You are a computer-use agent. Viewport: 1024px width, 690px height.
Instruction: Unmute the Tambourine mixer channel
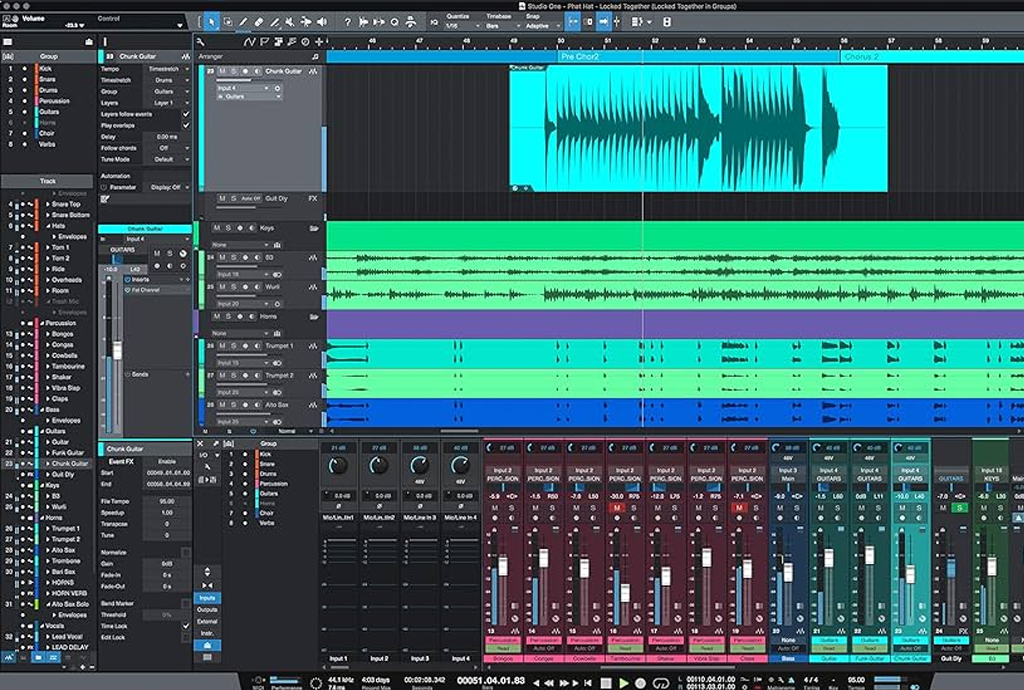(618, 508)
